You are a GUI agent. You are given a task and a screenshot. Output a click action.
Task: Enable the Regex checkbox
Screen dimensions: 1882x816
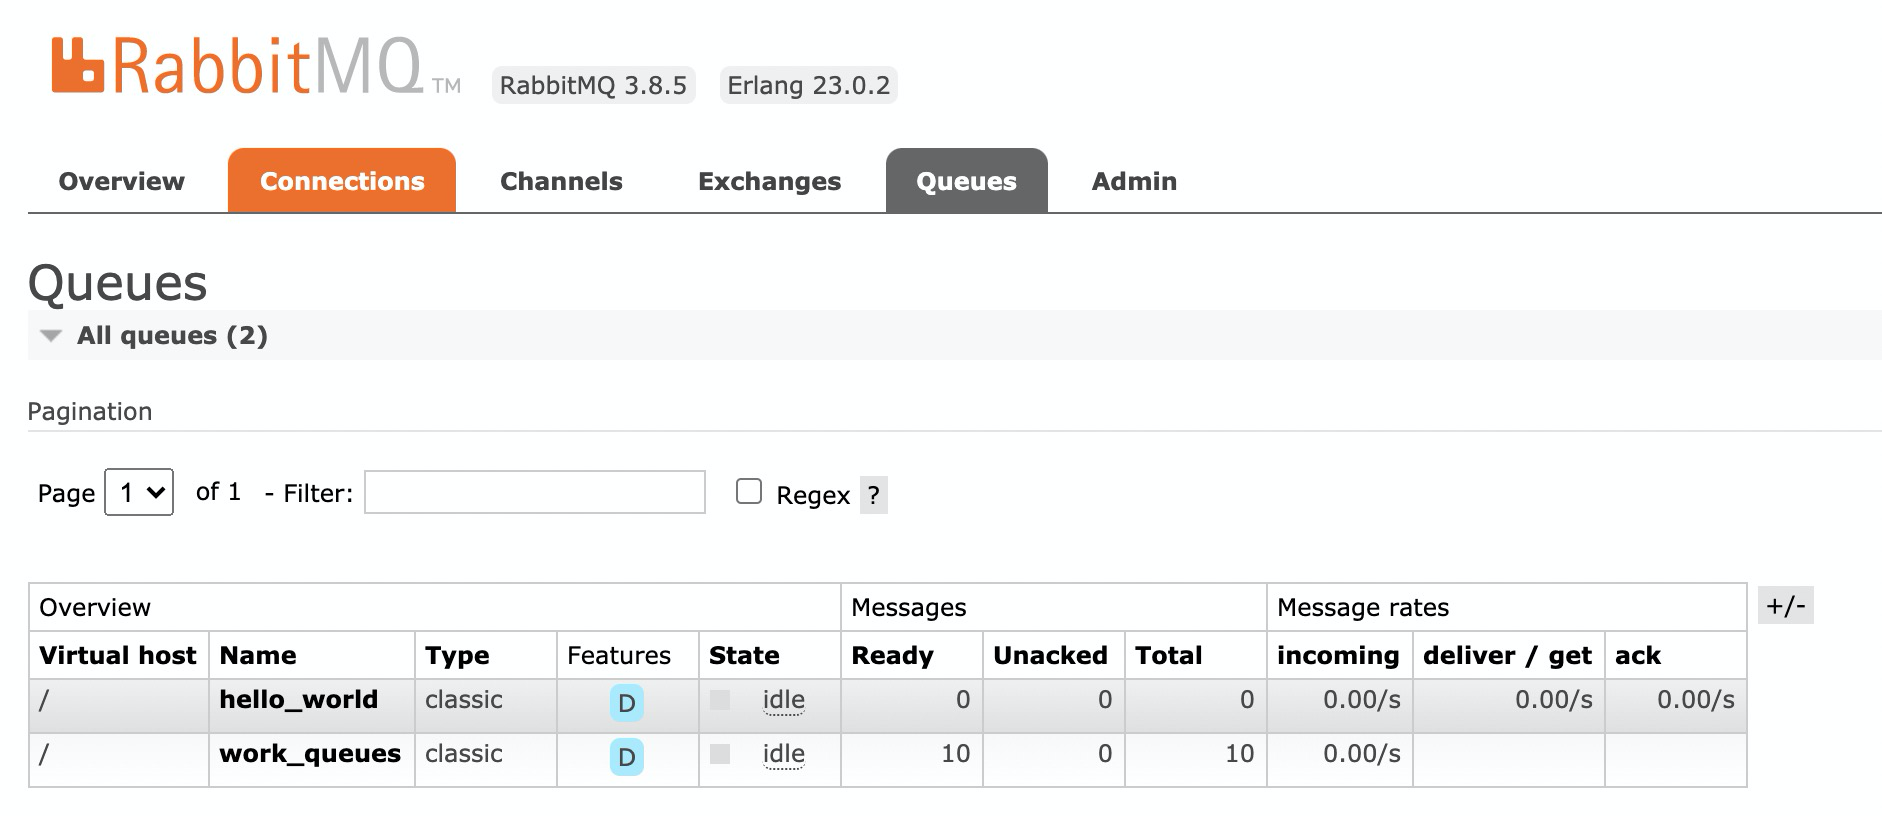coord(749,491)
